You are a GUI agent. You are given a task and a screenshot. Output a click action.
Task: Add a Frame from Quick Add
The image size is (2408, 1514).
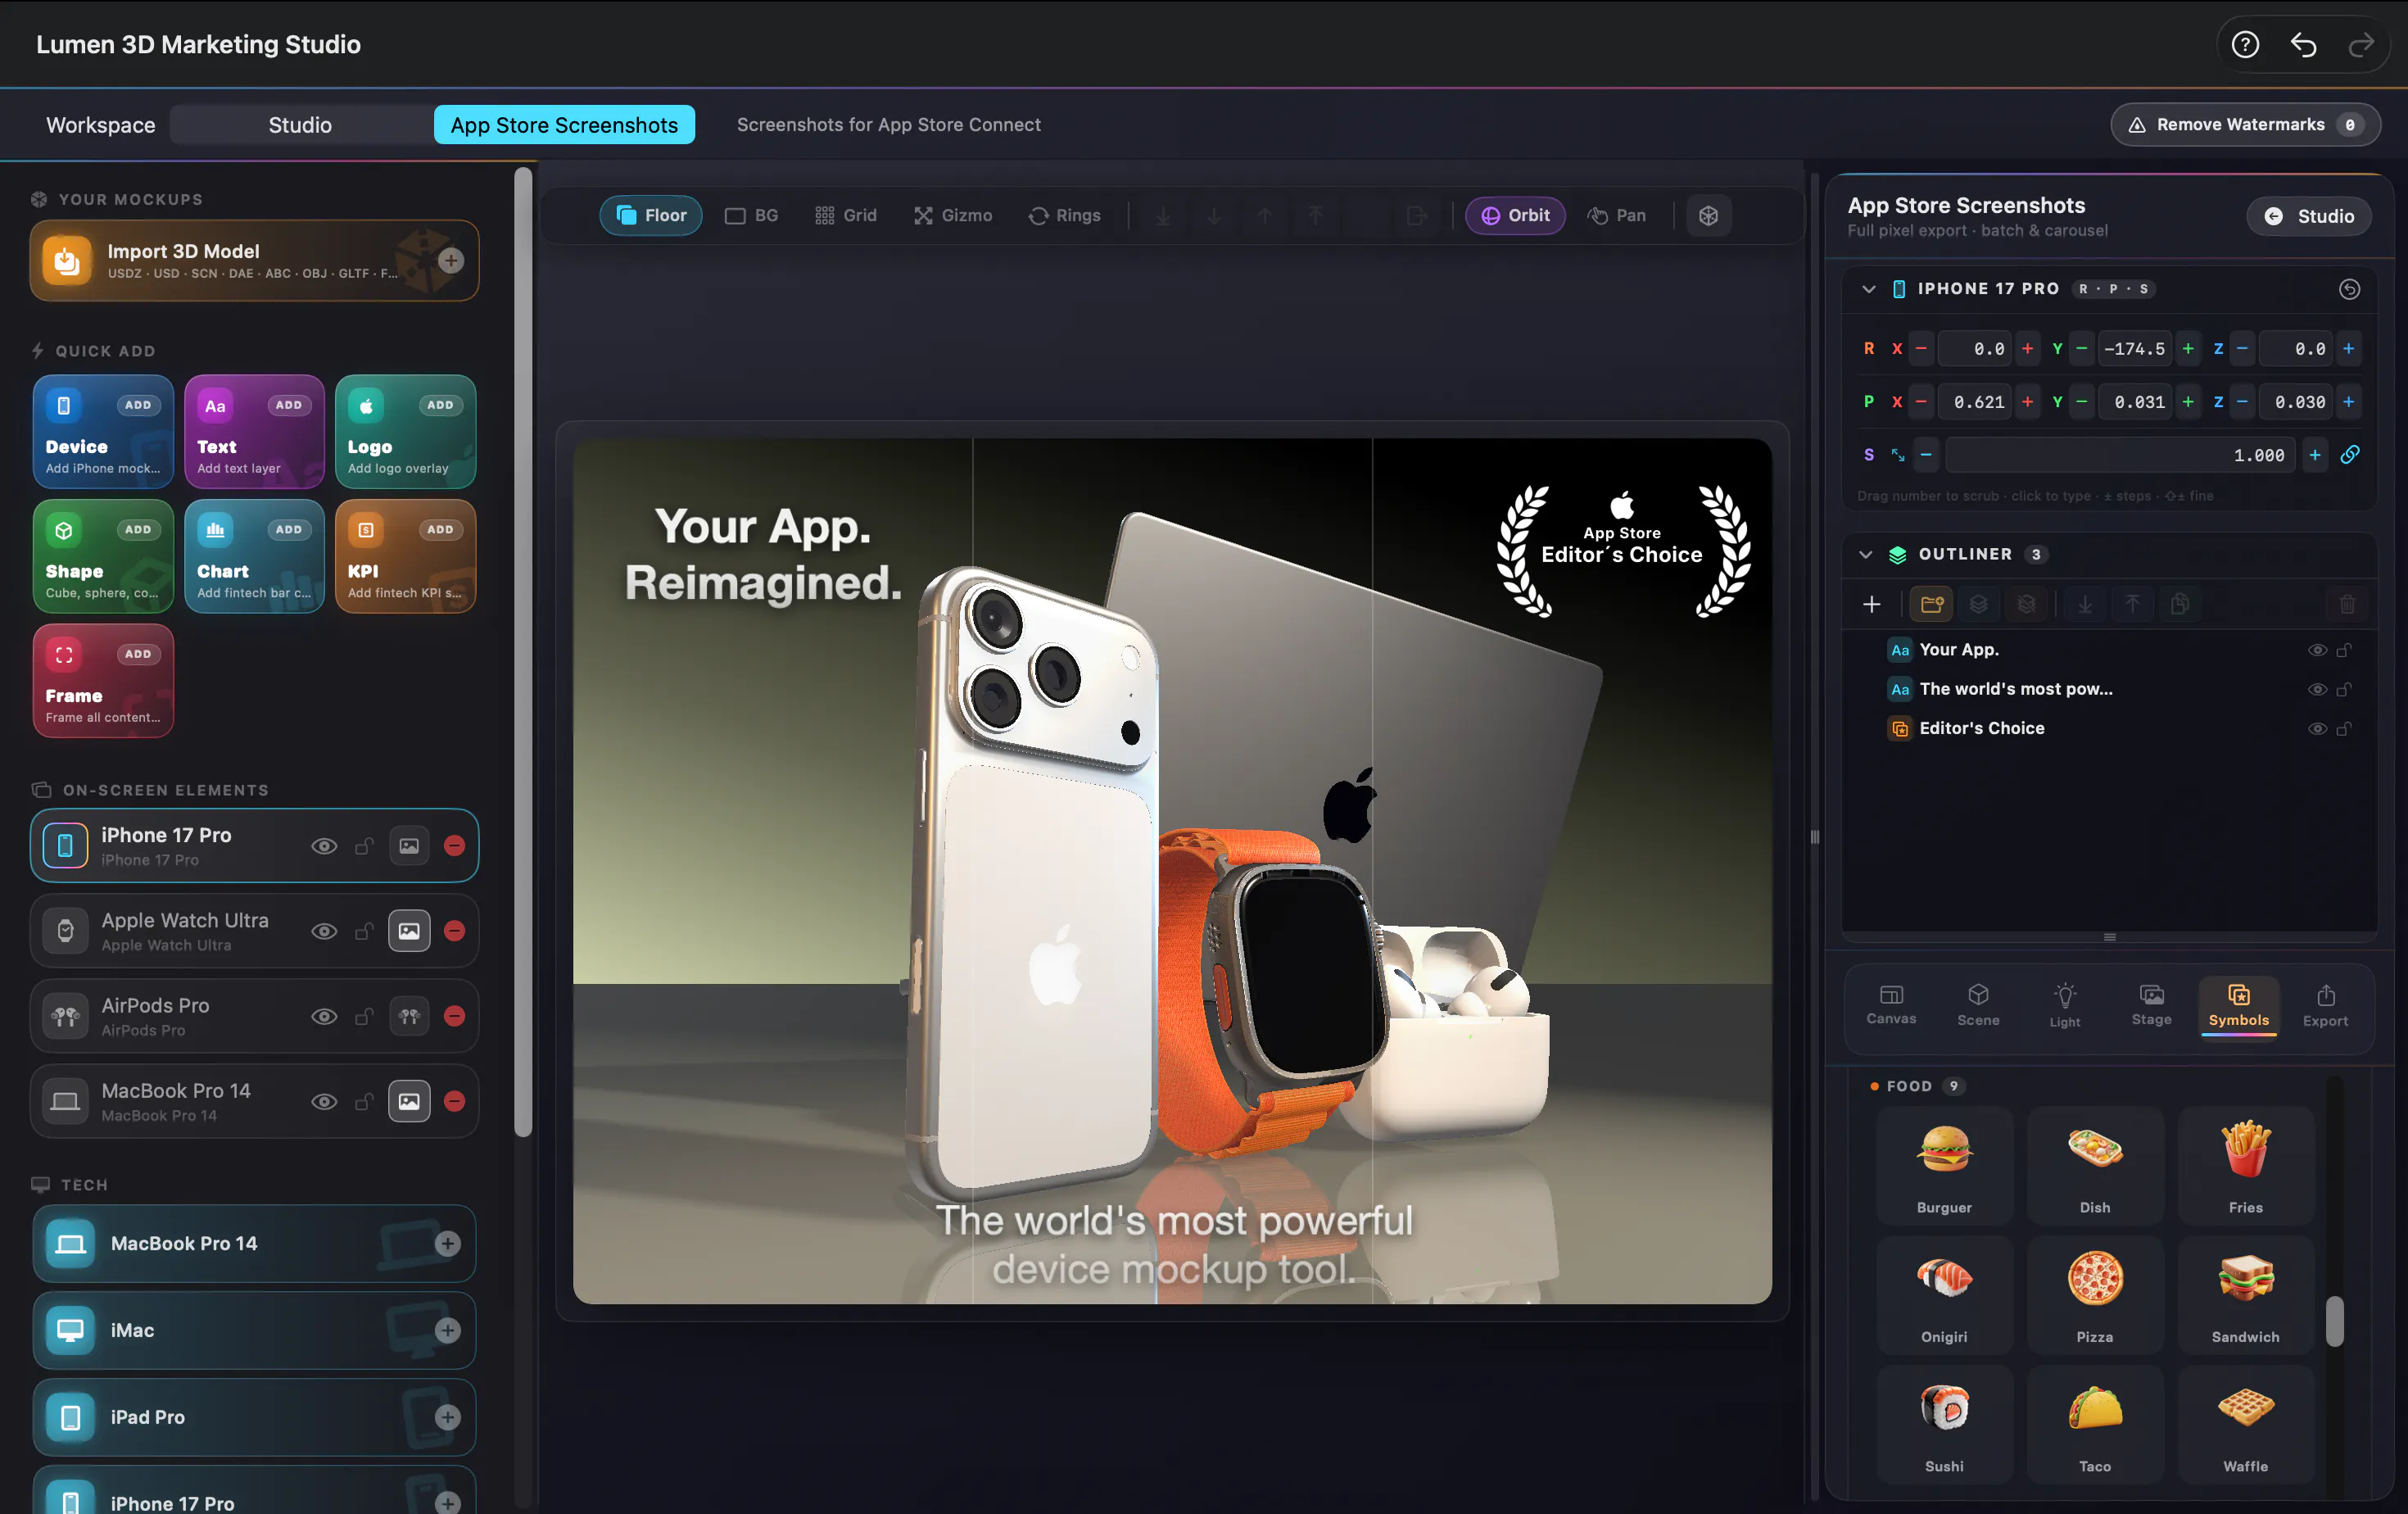103,681
